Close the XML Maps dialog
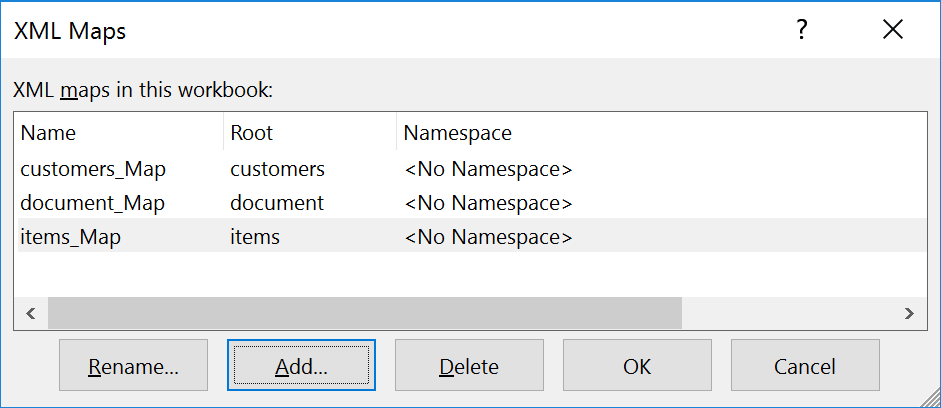This screenshot has height=408, width=941. (892, 31)
